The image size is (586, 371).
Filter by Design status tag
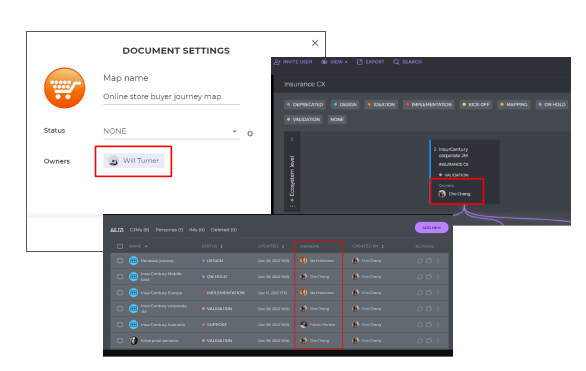coord(345,105)
